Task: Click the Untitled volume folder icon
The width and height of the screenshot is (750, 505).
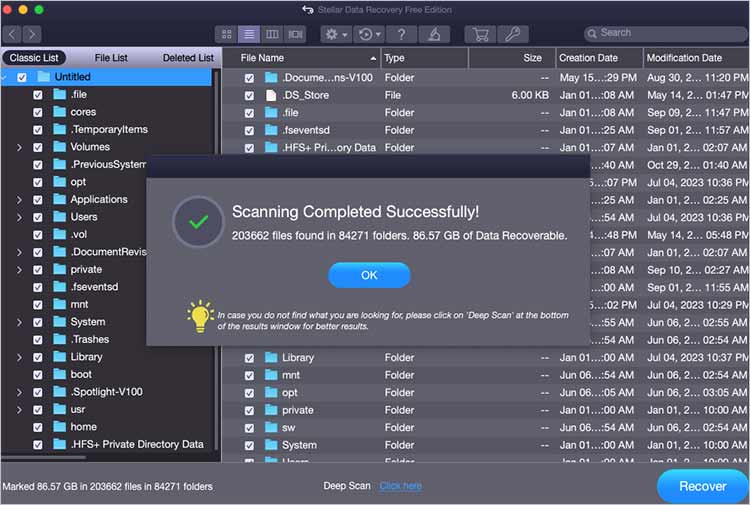Action: (44, 77)
